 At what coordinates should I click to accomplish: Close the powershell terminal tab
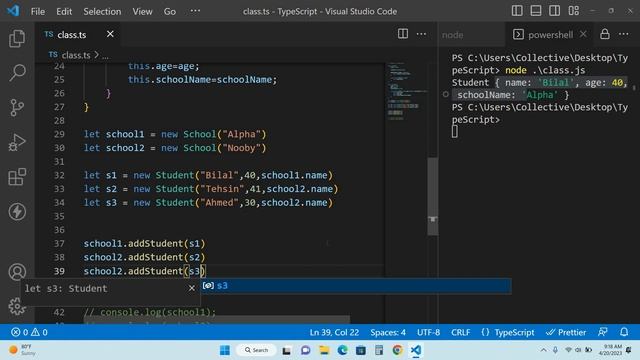583,34
